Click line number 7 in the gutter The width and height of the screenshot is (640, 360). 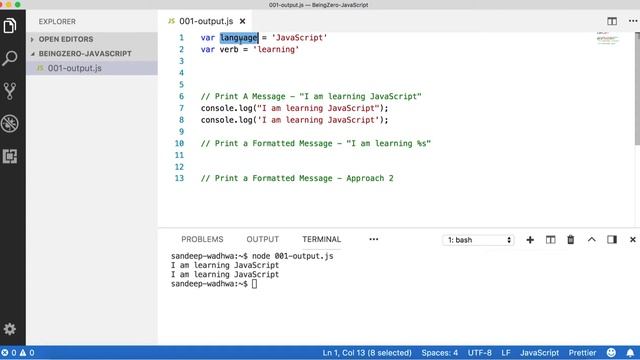click(181, 108)
